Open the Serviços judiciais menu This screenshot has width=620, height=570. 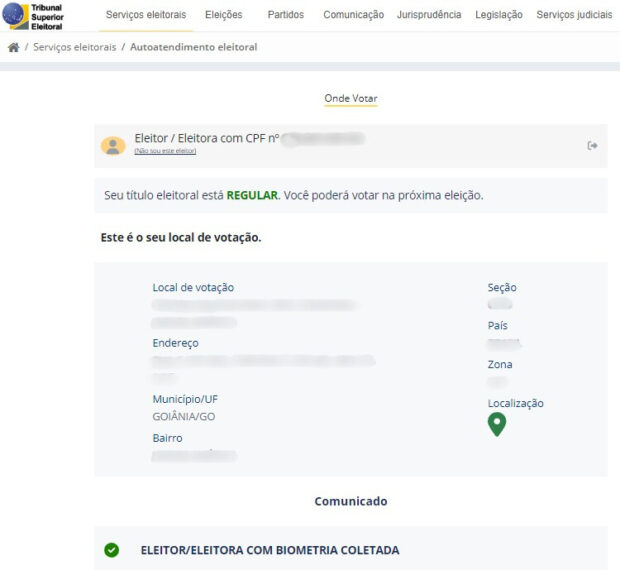click(x=574, y=15)
